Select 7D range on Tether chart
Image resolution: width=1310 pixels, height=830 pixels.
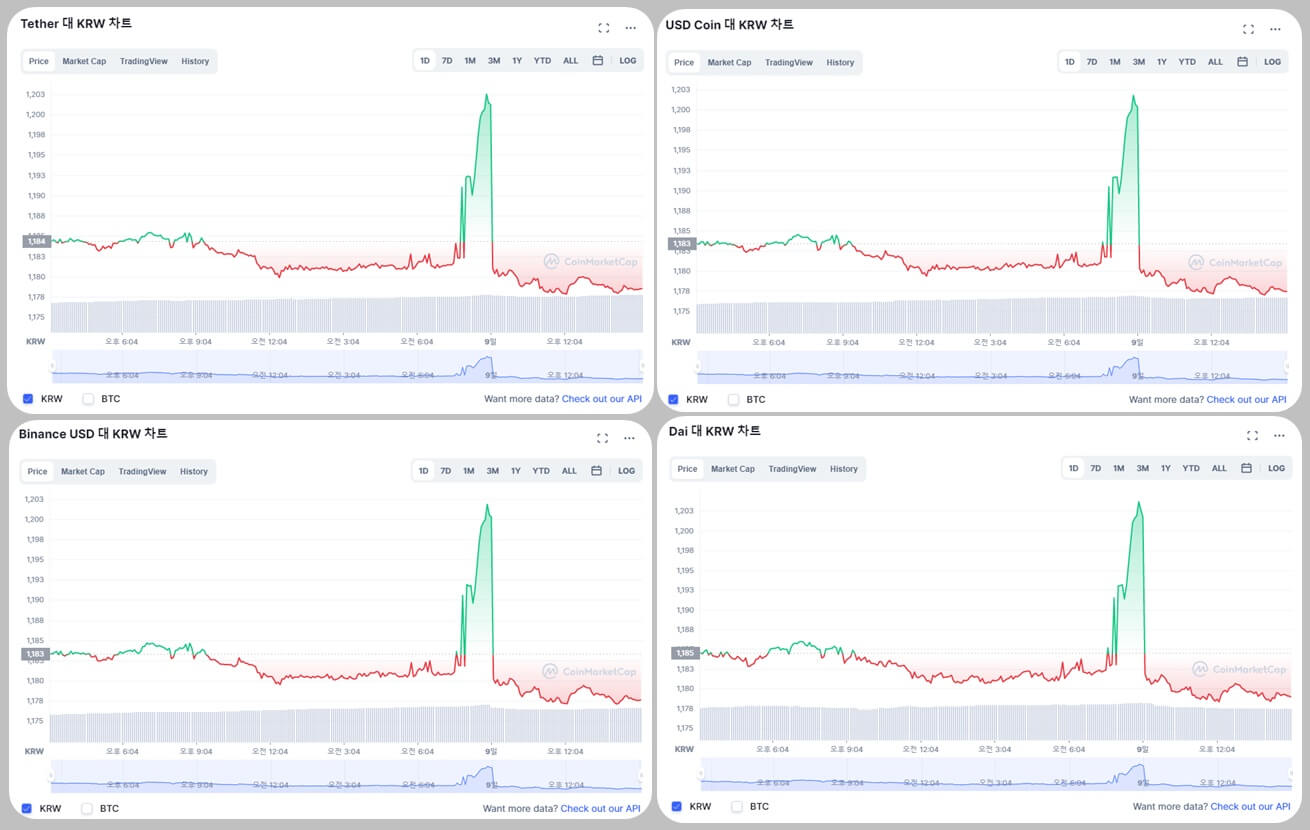point(447,61)
